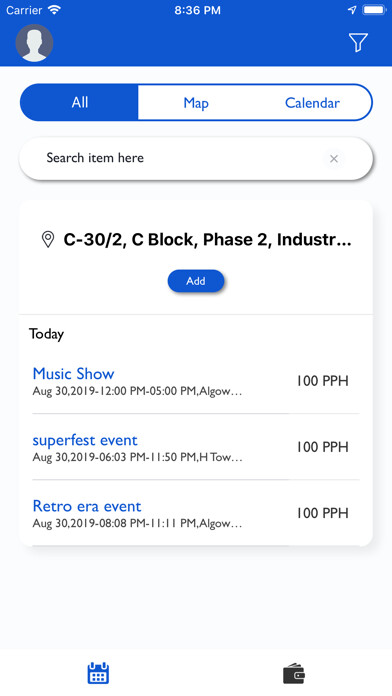Open the wallet bottom tab
The width and height of the screenshot is (392, 696).
(x=294, y=673)
